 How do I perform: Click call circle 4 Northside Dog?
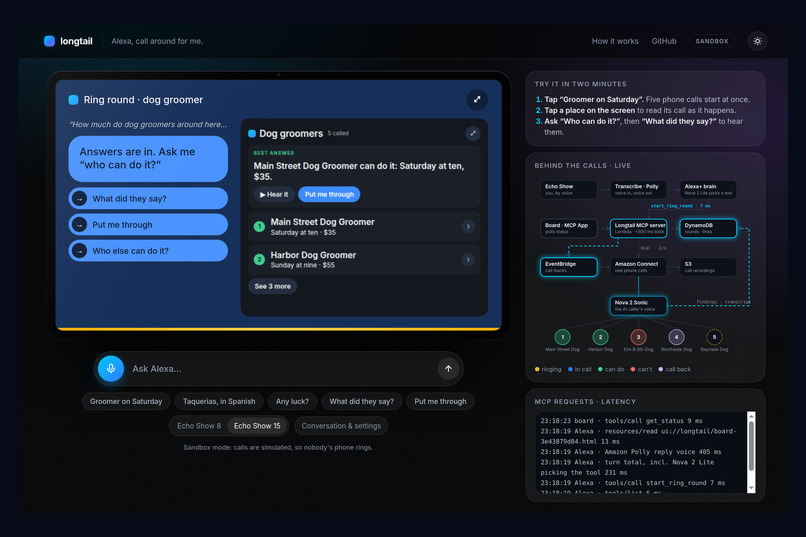click(676, 337)
